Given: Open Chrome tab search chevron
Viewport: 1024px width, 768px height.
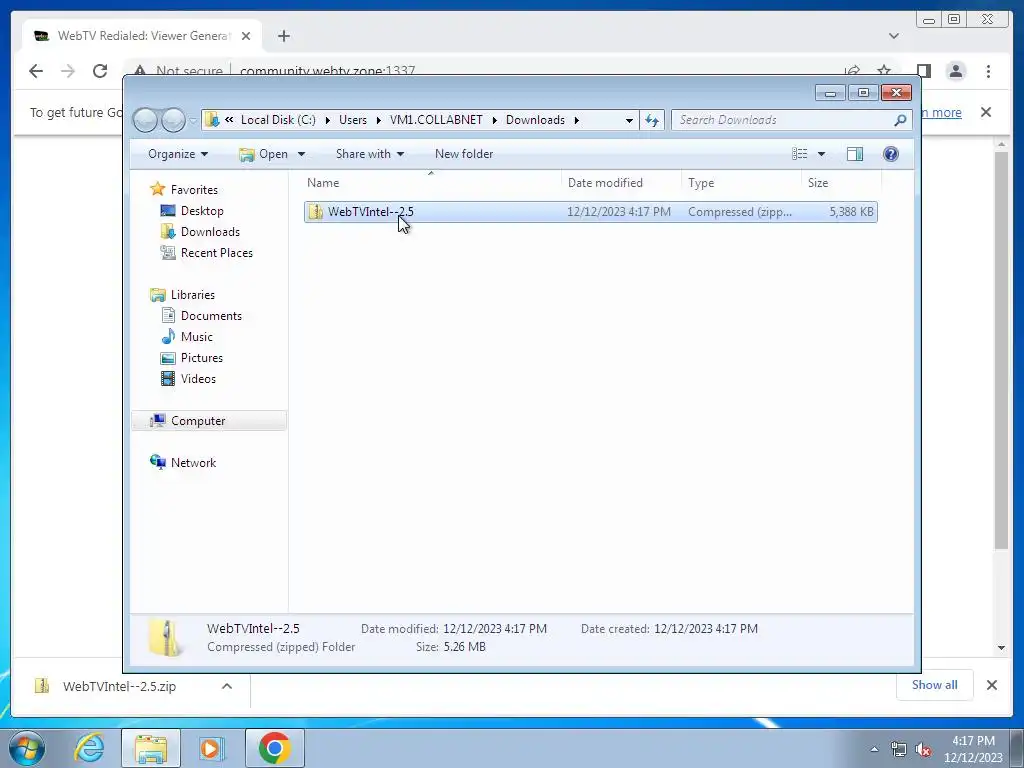Looking at the screenshot, I should 894,36.
